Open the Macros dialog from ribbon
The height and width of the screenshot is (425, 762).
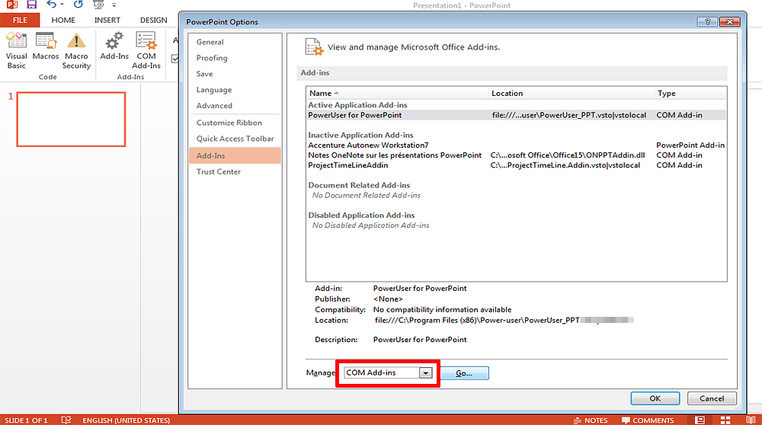click(45, 47)
